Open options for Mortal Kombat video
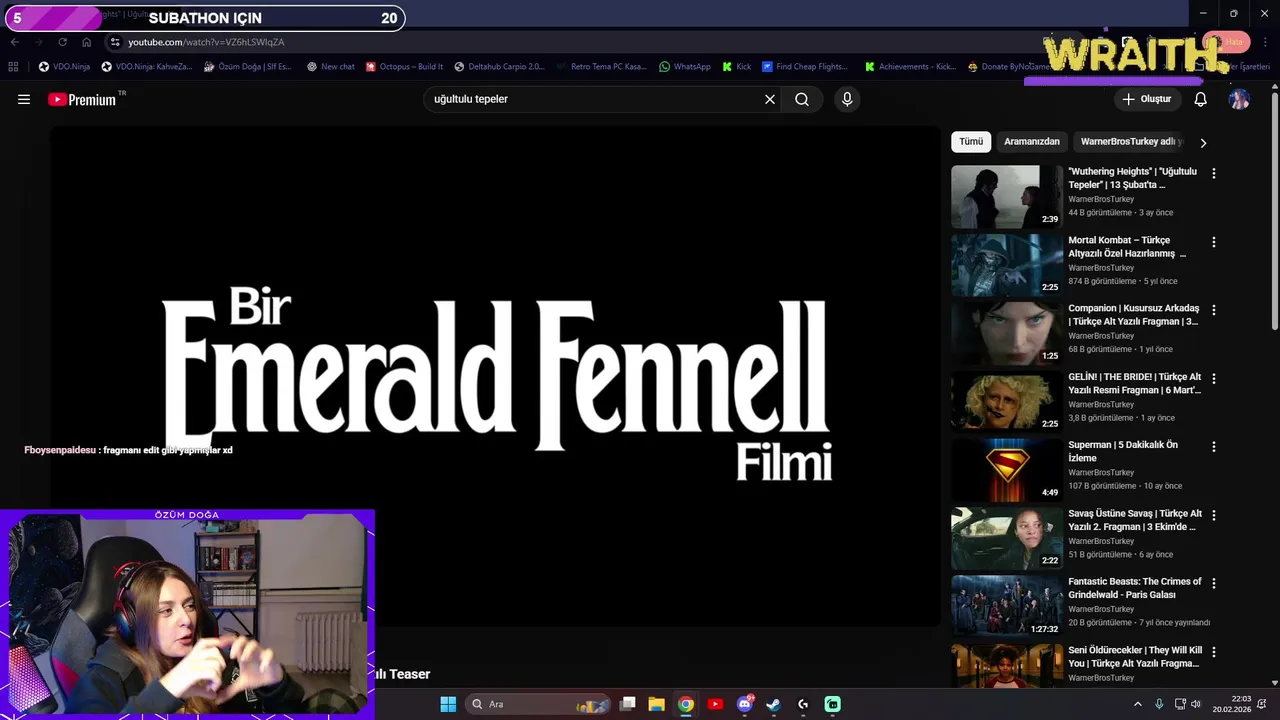Screen dimensions: 1280x720 click(1214, 242)
